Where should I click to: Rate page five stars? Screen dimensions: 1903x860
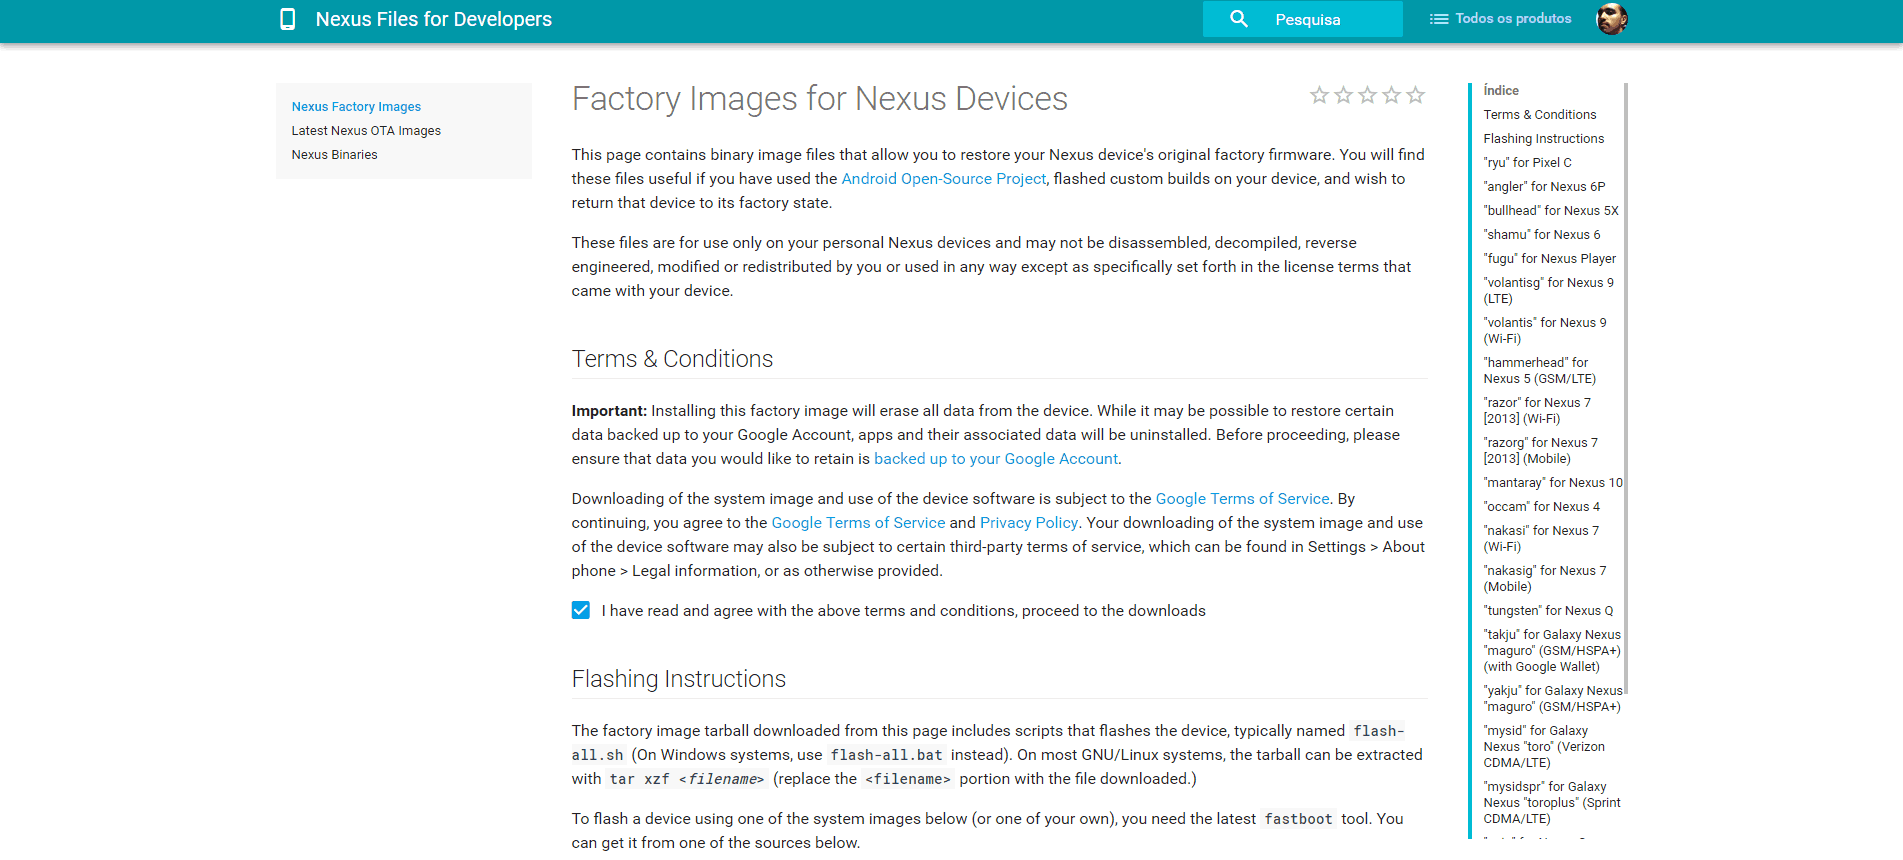coord(1415,95)
